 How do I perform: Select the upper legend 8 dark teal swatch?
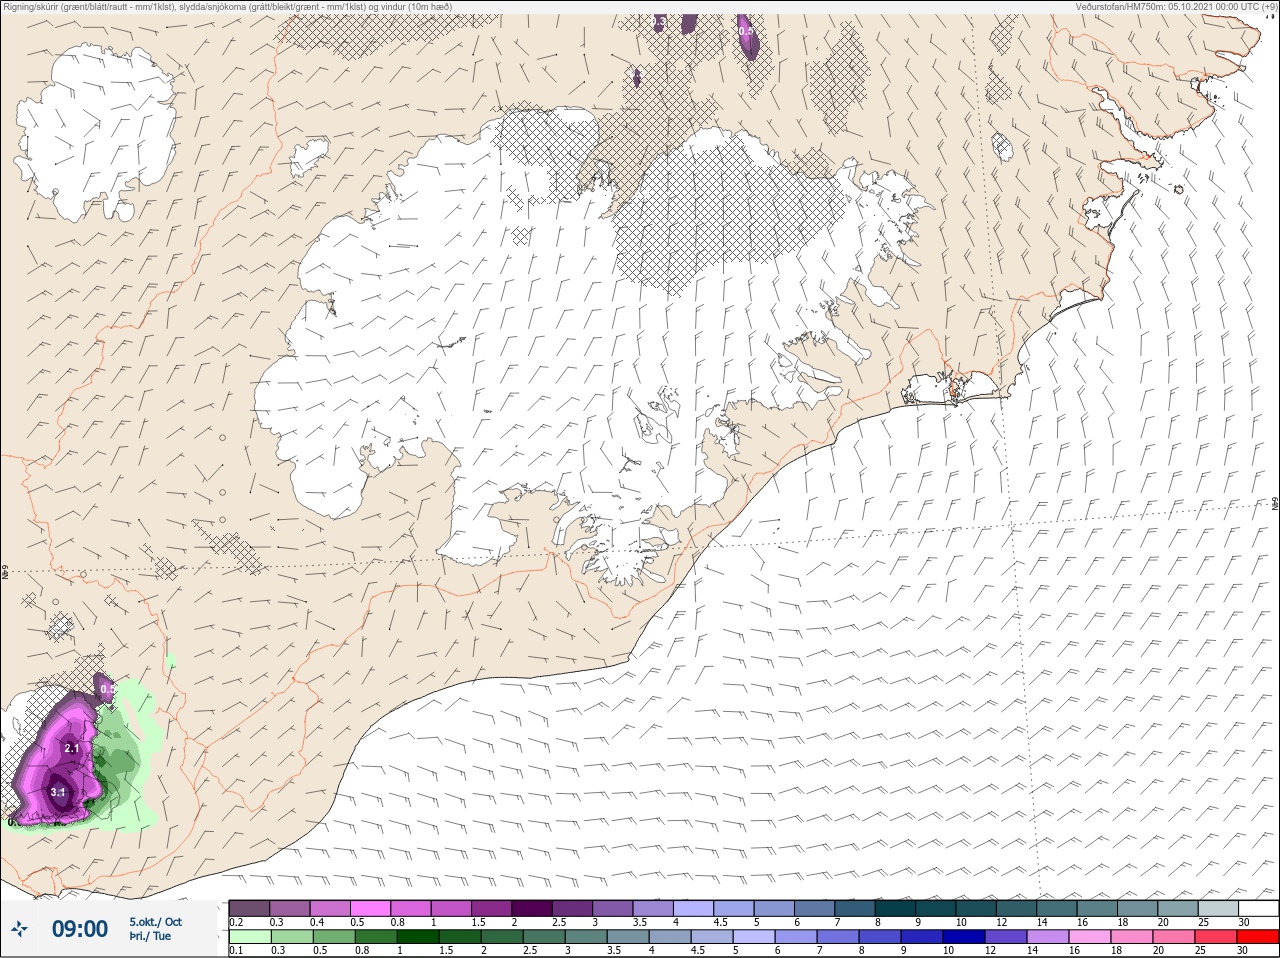pos(897,908)
